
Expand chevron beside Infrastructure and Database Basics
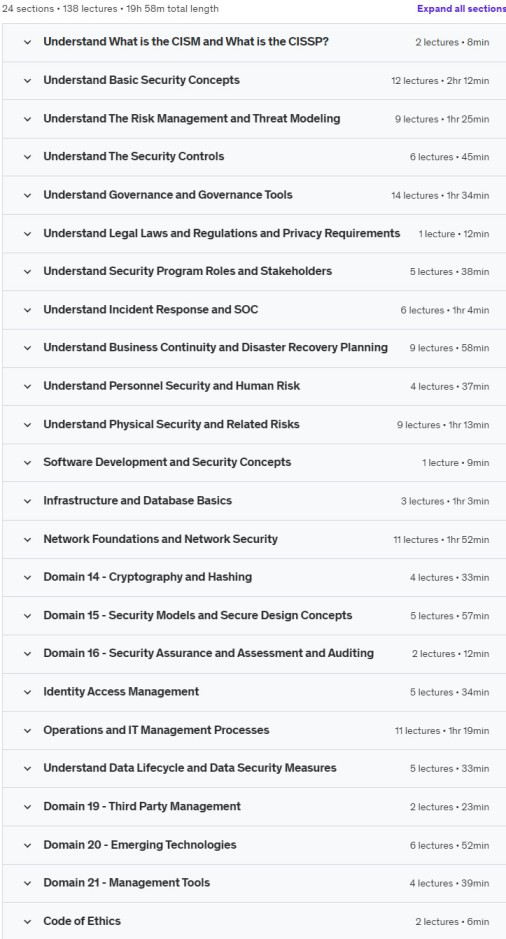click(x=28, y=501)
